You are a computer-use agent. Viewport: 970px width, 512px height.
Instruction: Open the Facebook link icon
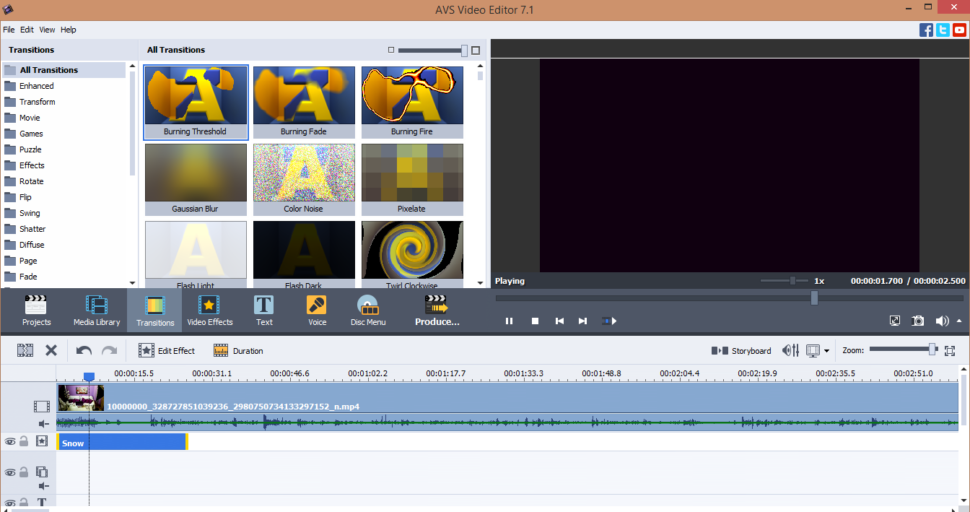(926, 30)
